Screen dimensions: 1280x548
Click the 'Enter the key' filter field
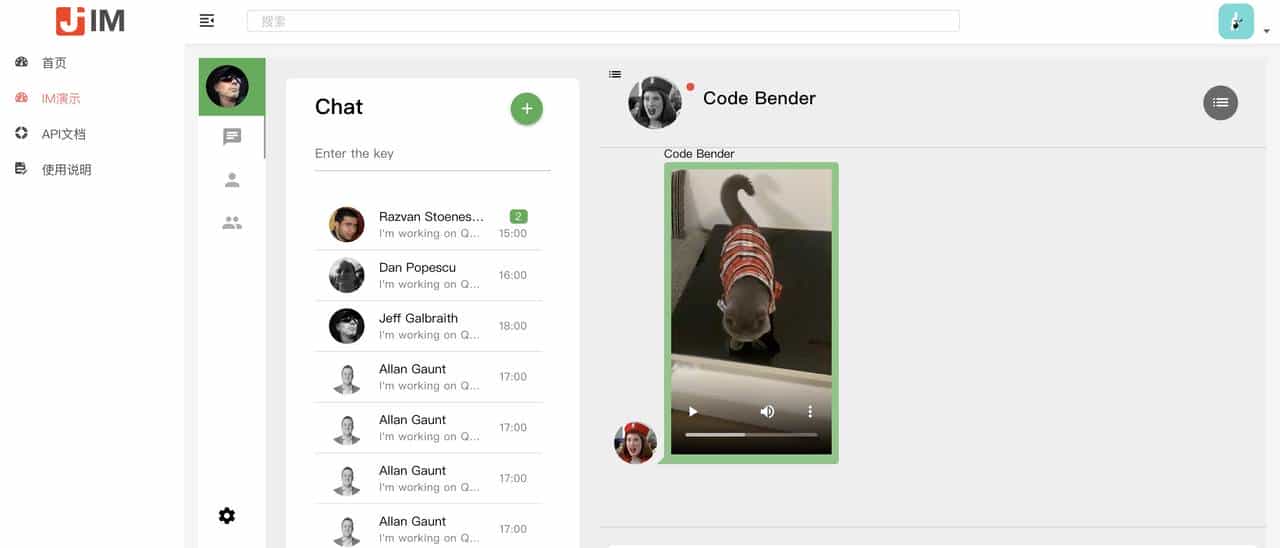pyautogui.click(x=433, y=154)
